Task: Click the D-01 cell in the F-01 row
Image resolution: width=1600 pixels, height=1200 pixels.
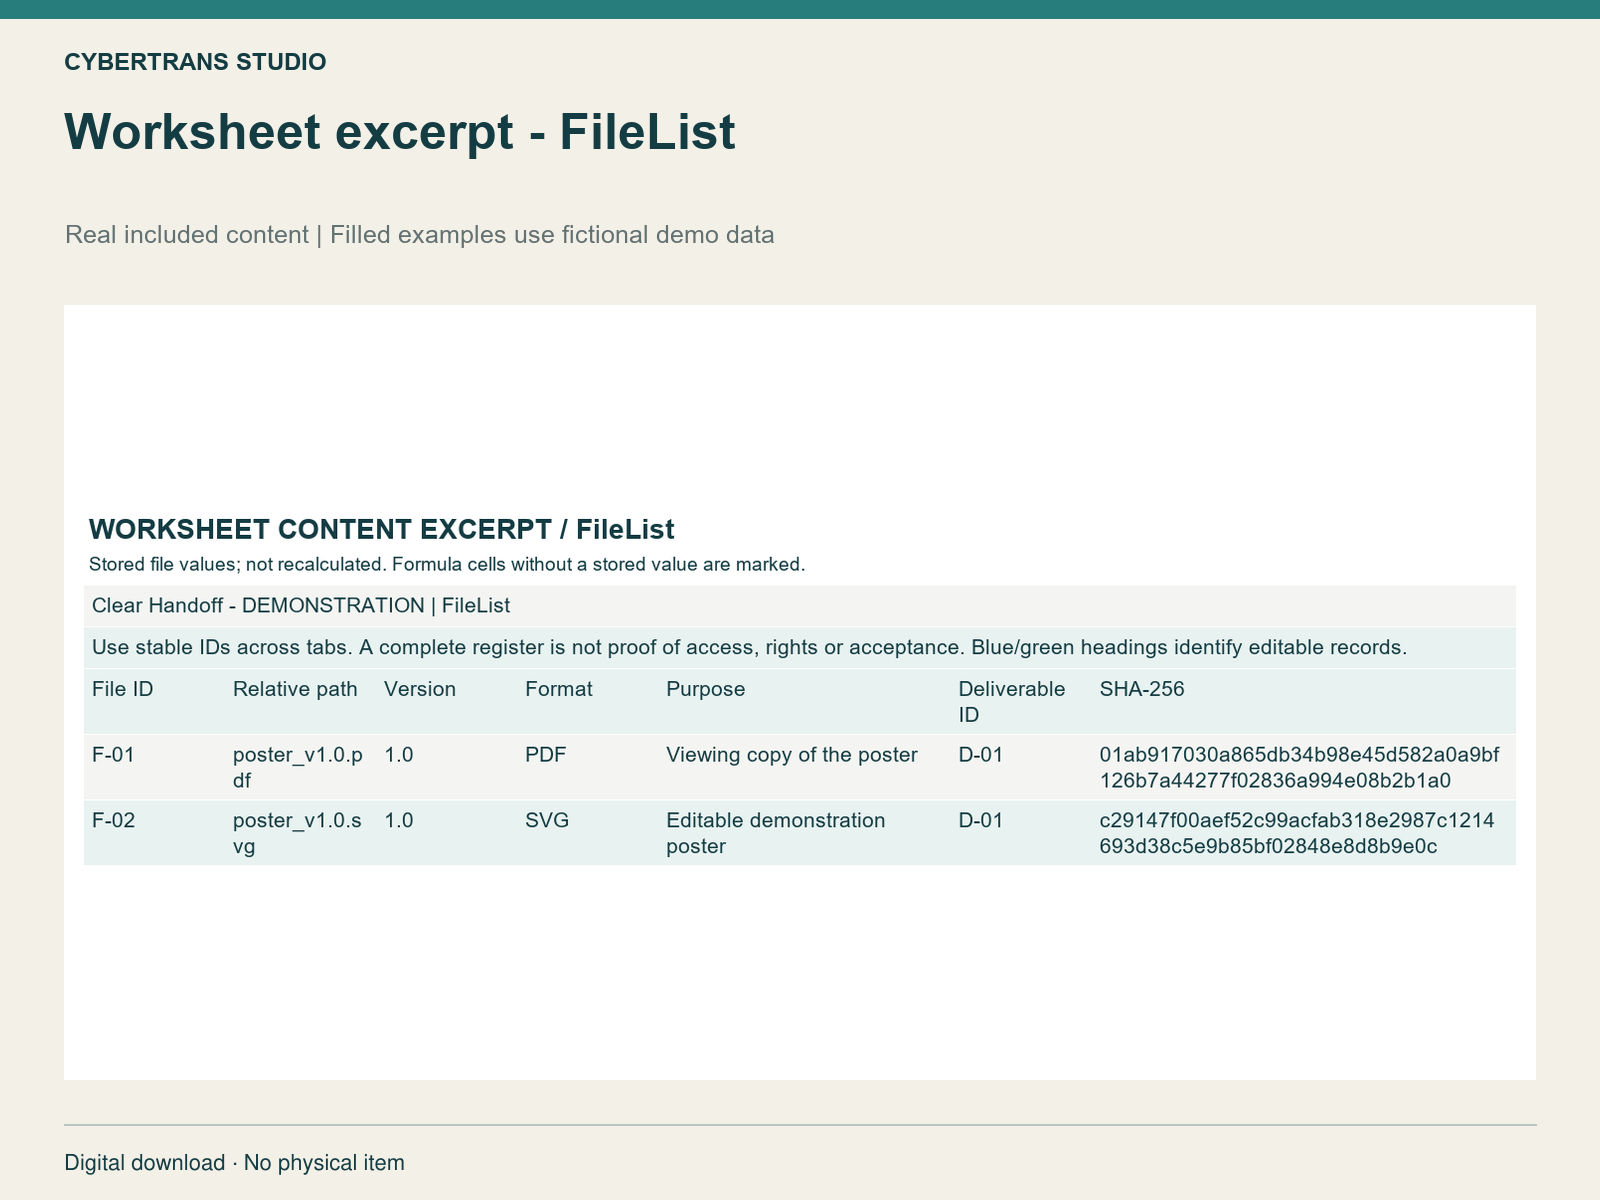Action: click(x=981, y=755)
